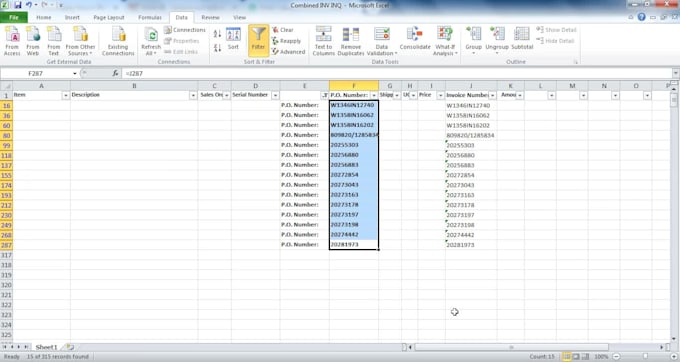Switch to Normal view in status bar
This screenshot has width=680, height=362.
click(566, 357)
